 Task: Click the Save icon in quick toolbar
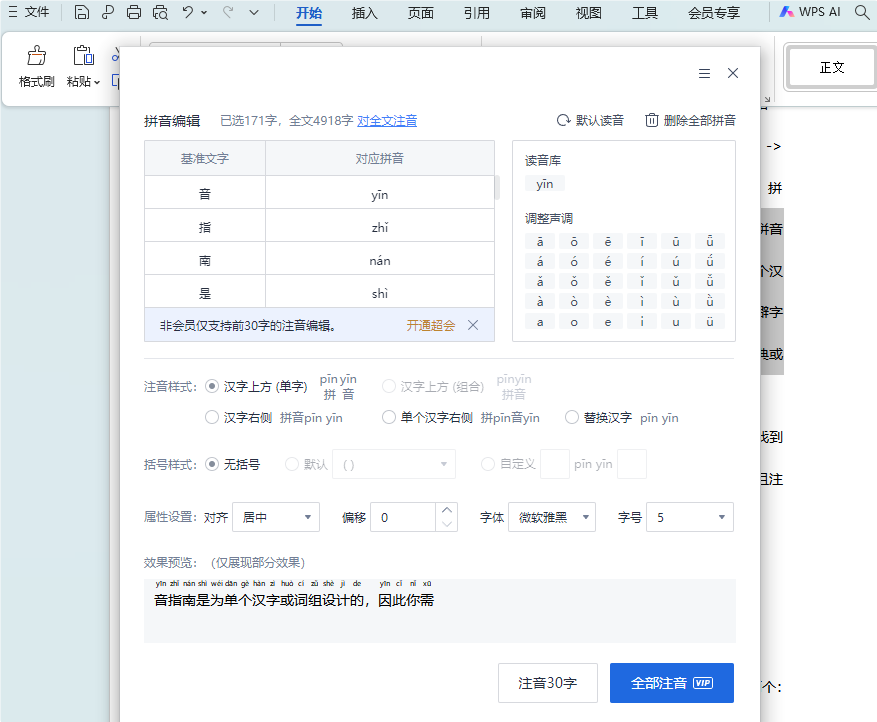pyautogui.click(x=82, y=12)
